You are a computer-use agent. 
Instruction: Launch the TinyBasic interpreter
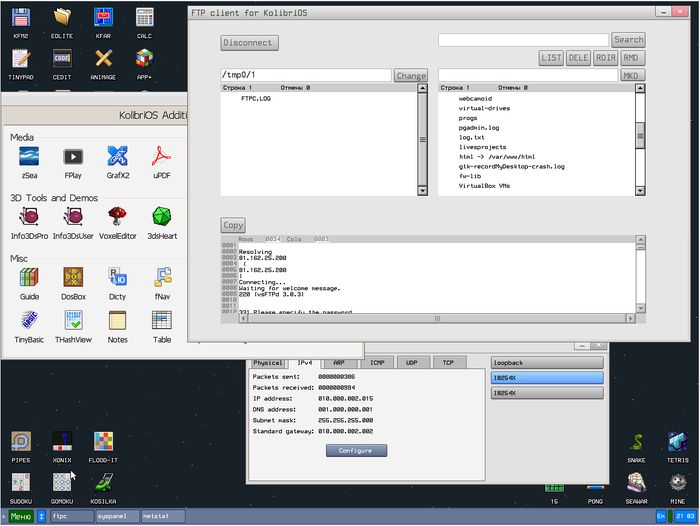(x=29, y=322)
